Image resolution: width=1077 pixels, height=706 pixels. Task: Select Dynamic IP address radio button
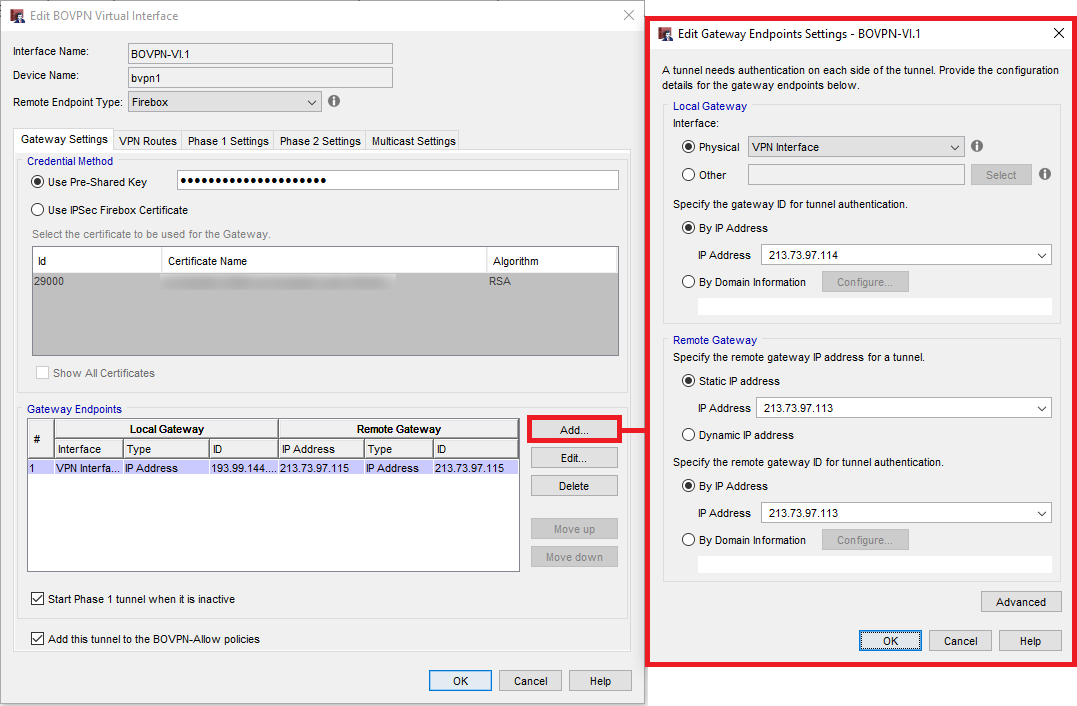(688, 435)
